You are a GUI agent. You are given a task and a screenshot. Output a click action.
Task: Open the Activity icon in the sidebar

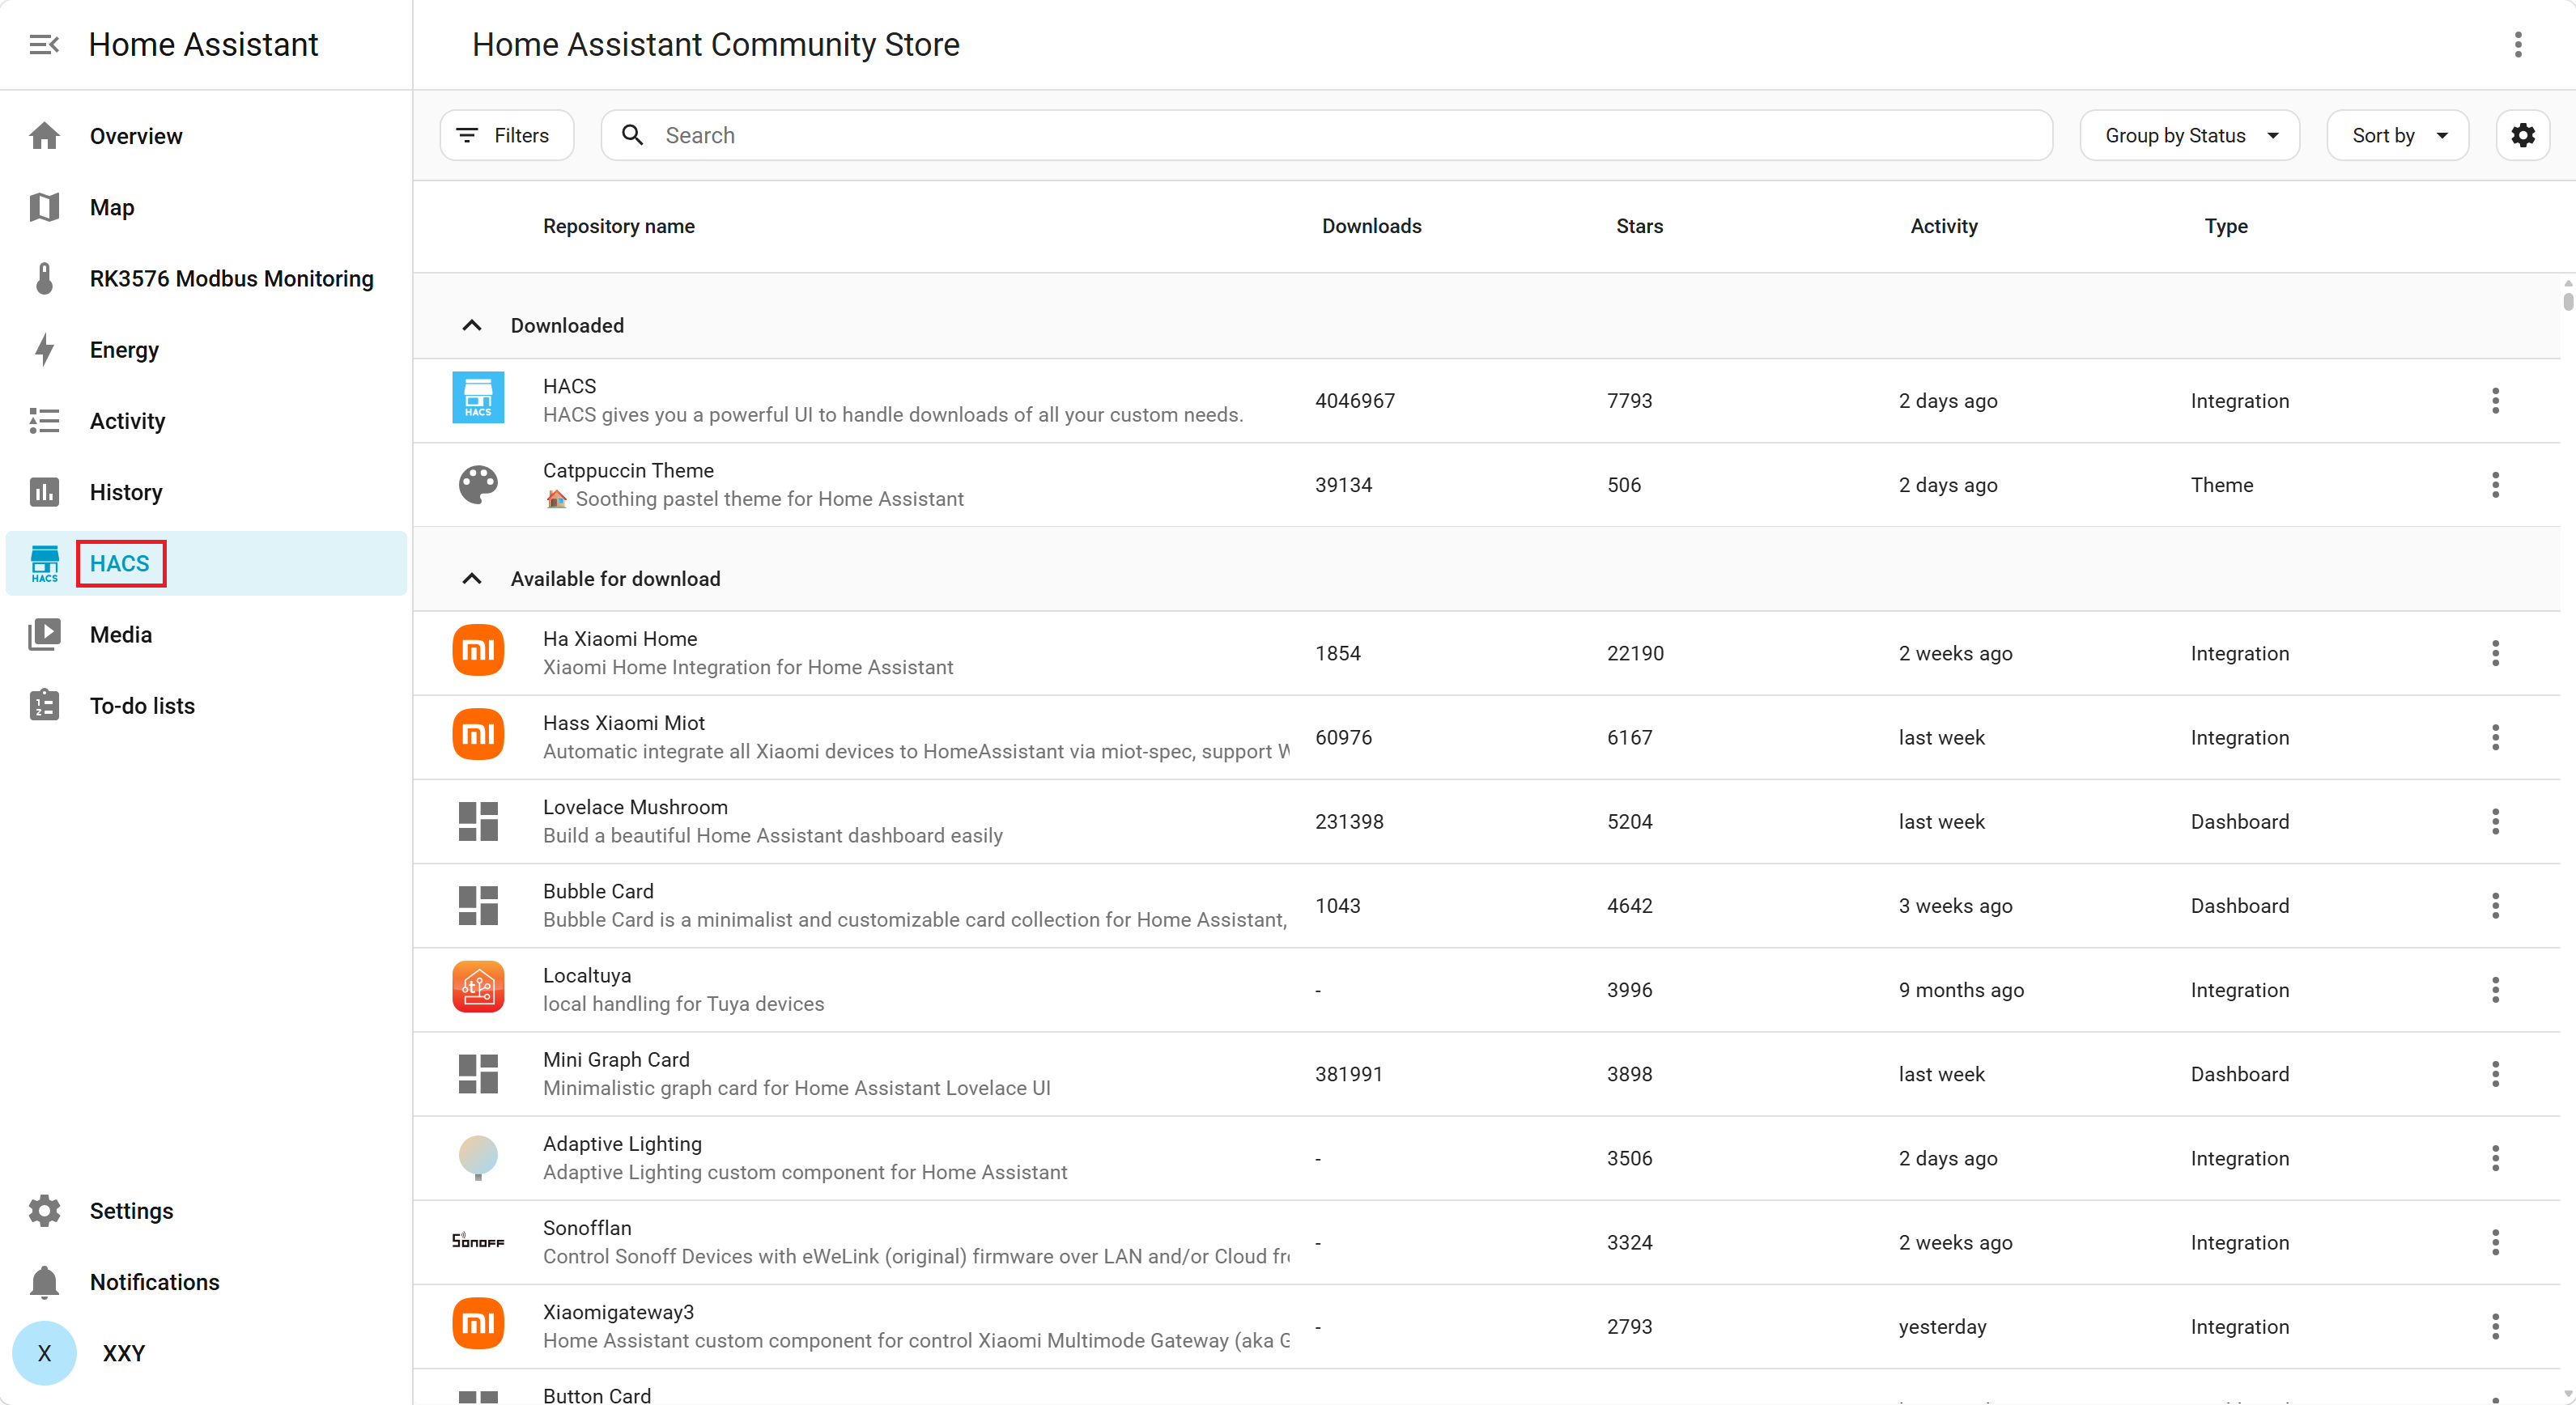pyautogui.click(x=44, y=421)
